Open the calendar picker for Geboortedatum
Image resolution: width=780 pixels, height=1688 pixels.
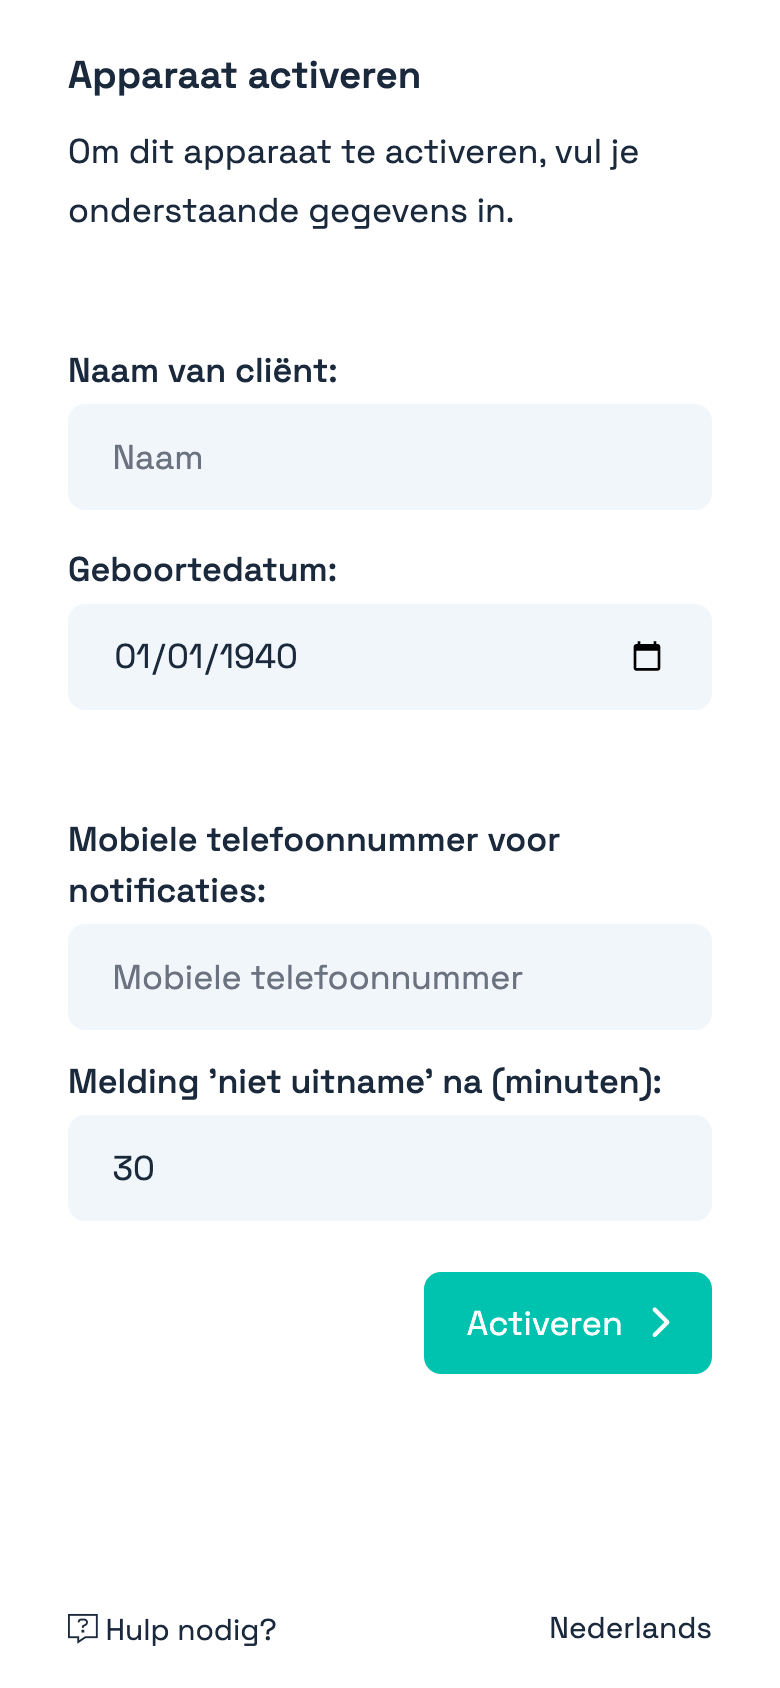pyautogui.click(x=647, y=657)
